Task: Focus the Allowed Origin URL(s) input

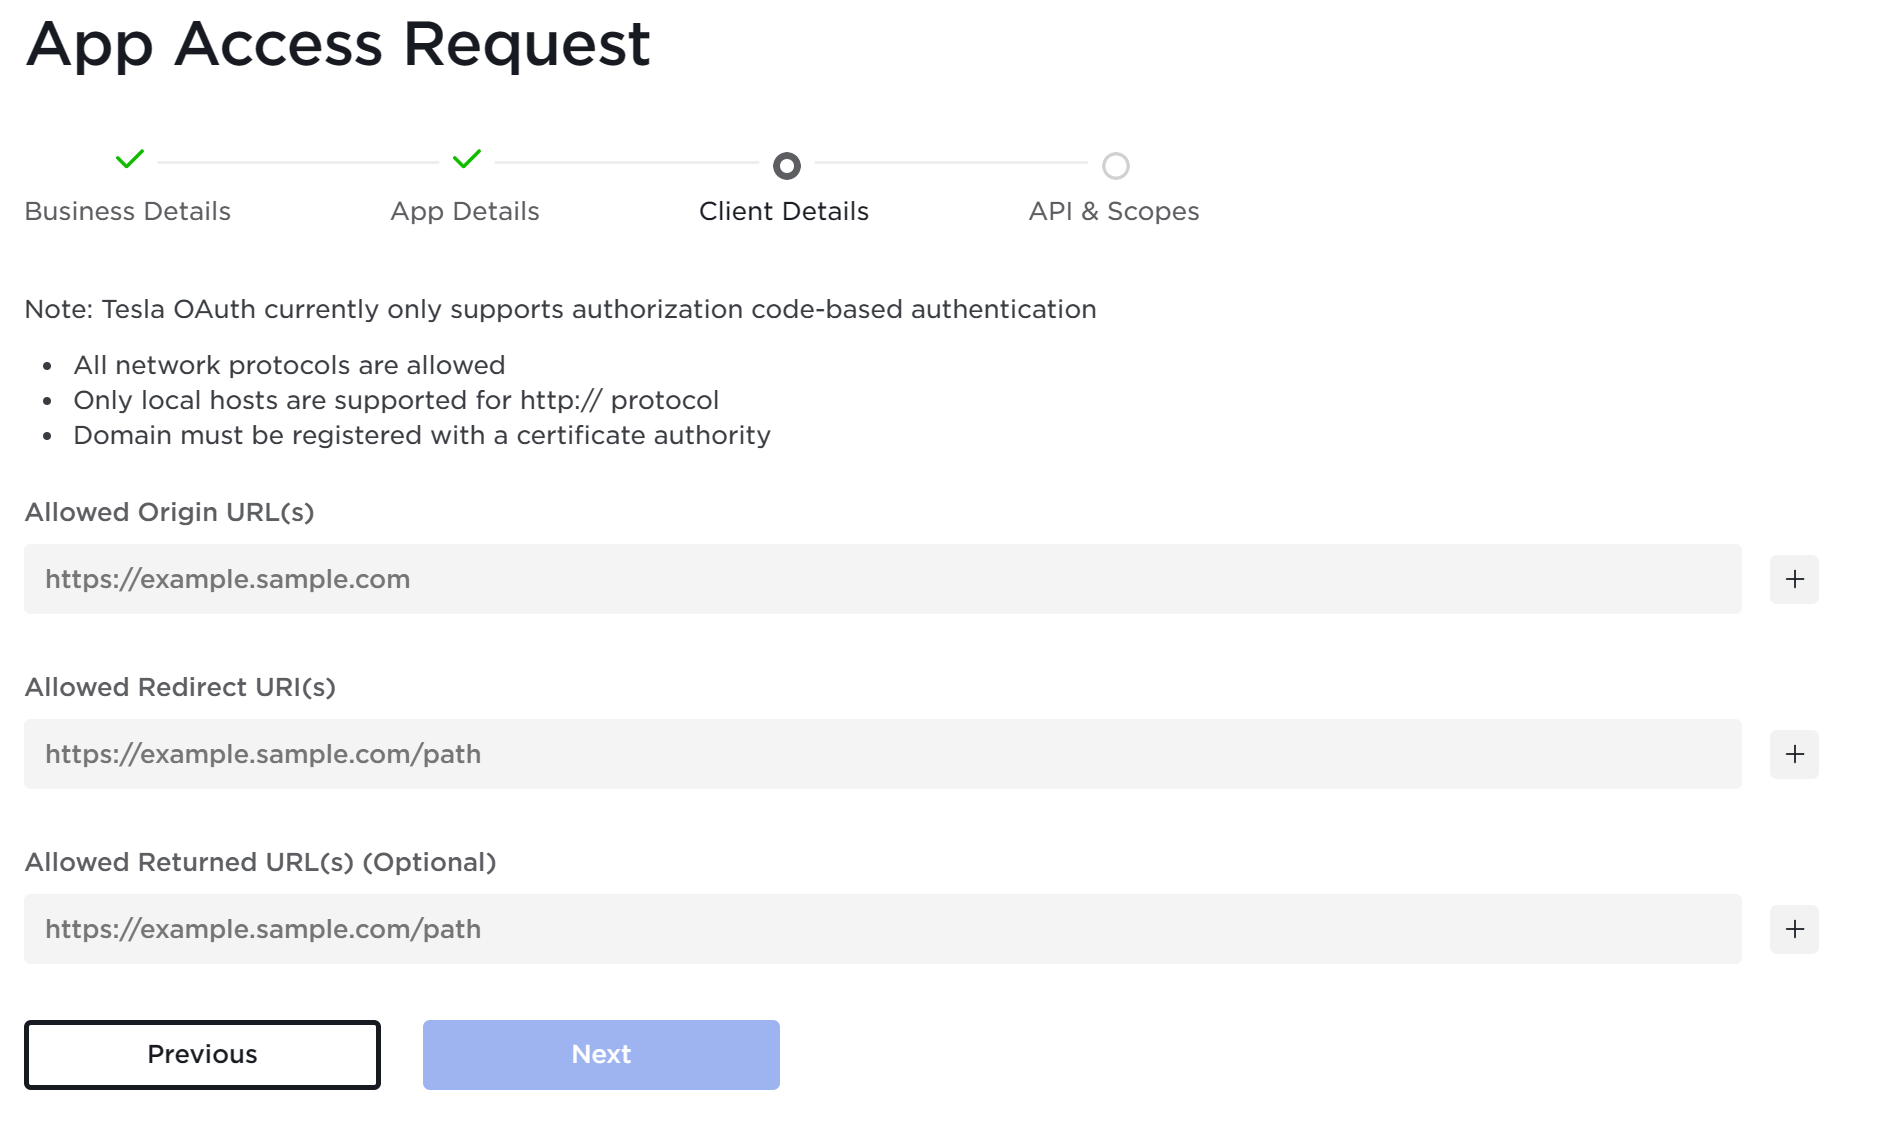Action: 882,579
